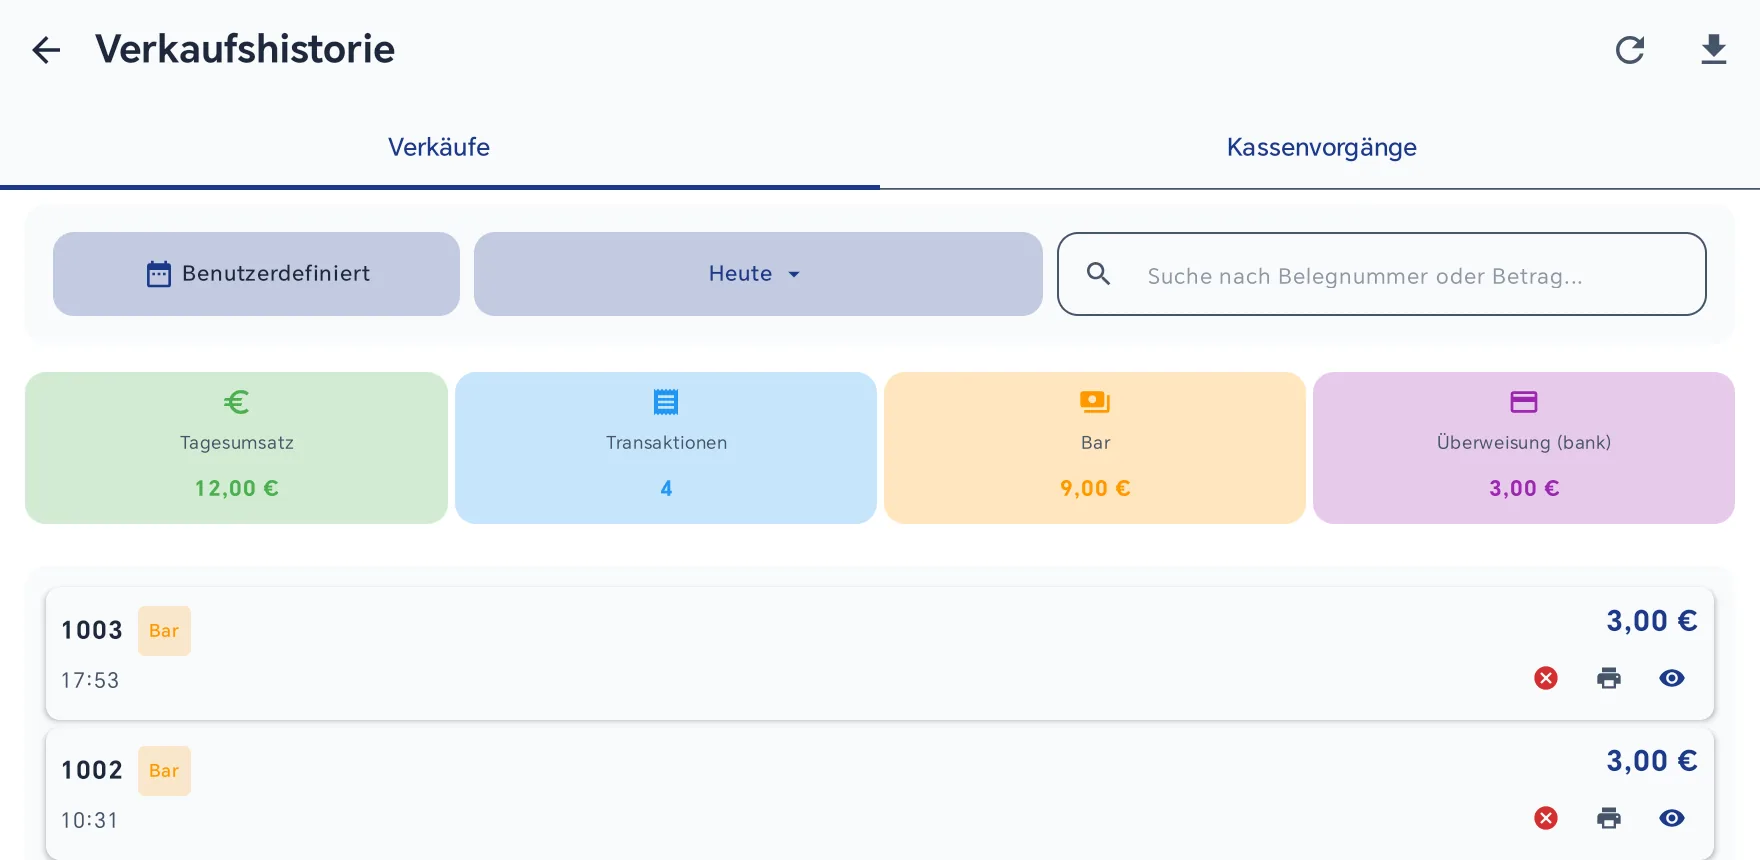This screenshot has width=1760, height=860.
Task: Open the Benutzerdefiniert date range picker
Action: (x=256, y=274)
